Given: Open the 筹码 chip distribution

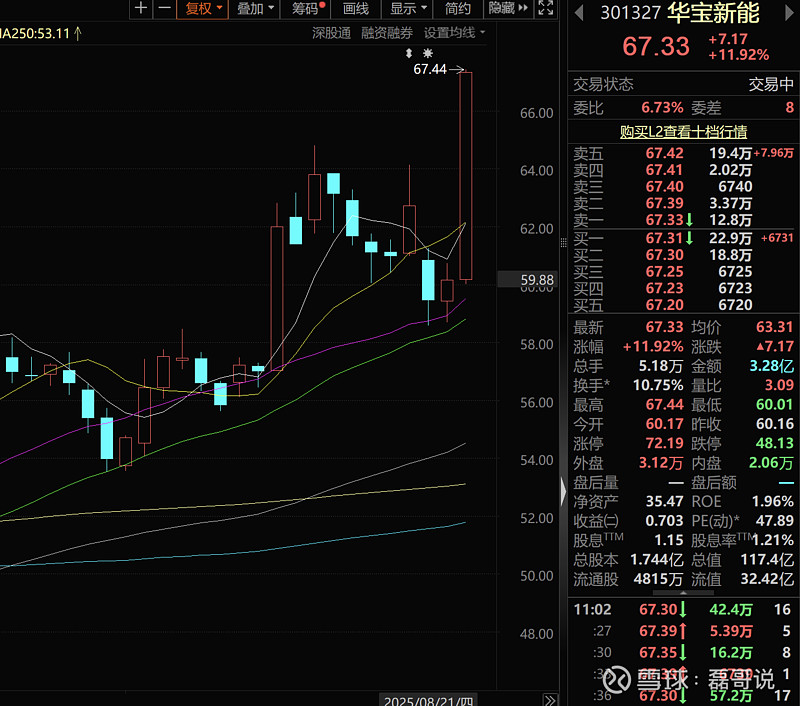Looking at the screenshot, I should coord(306,9).
